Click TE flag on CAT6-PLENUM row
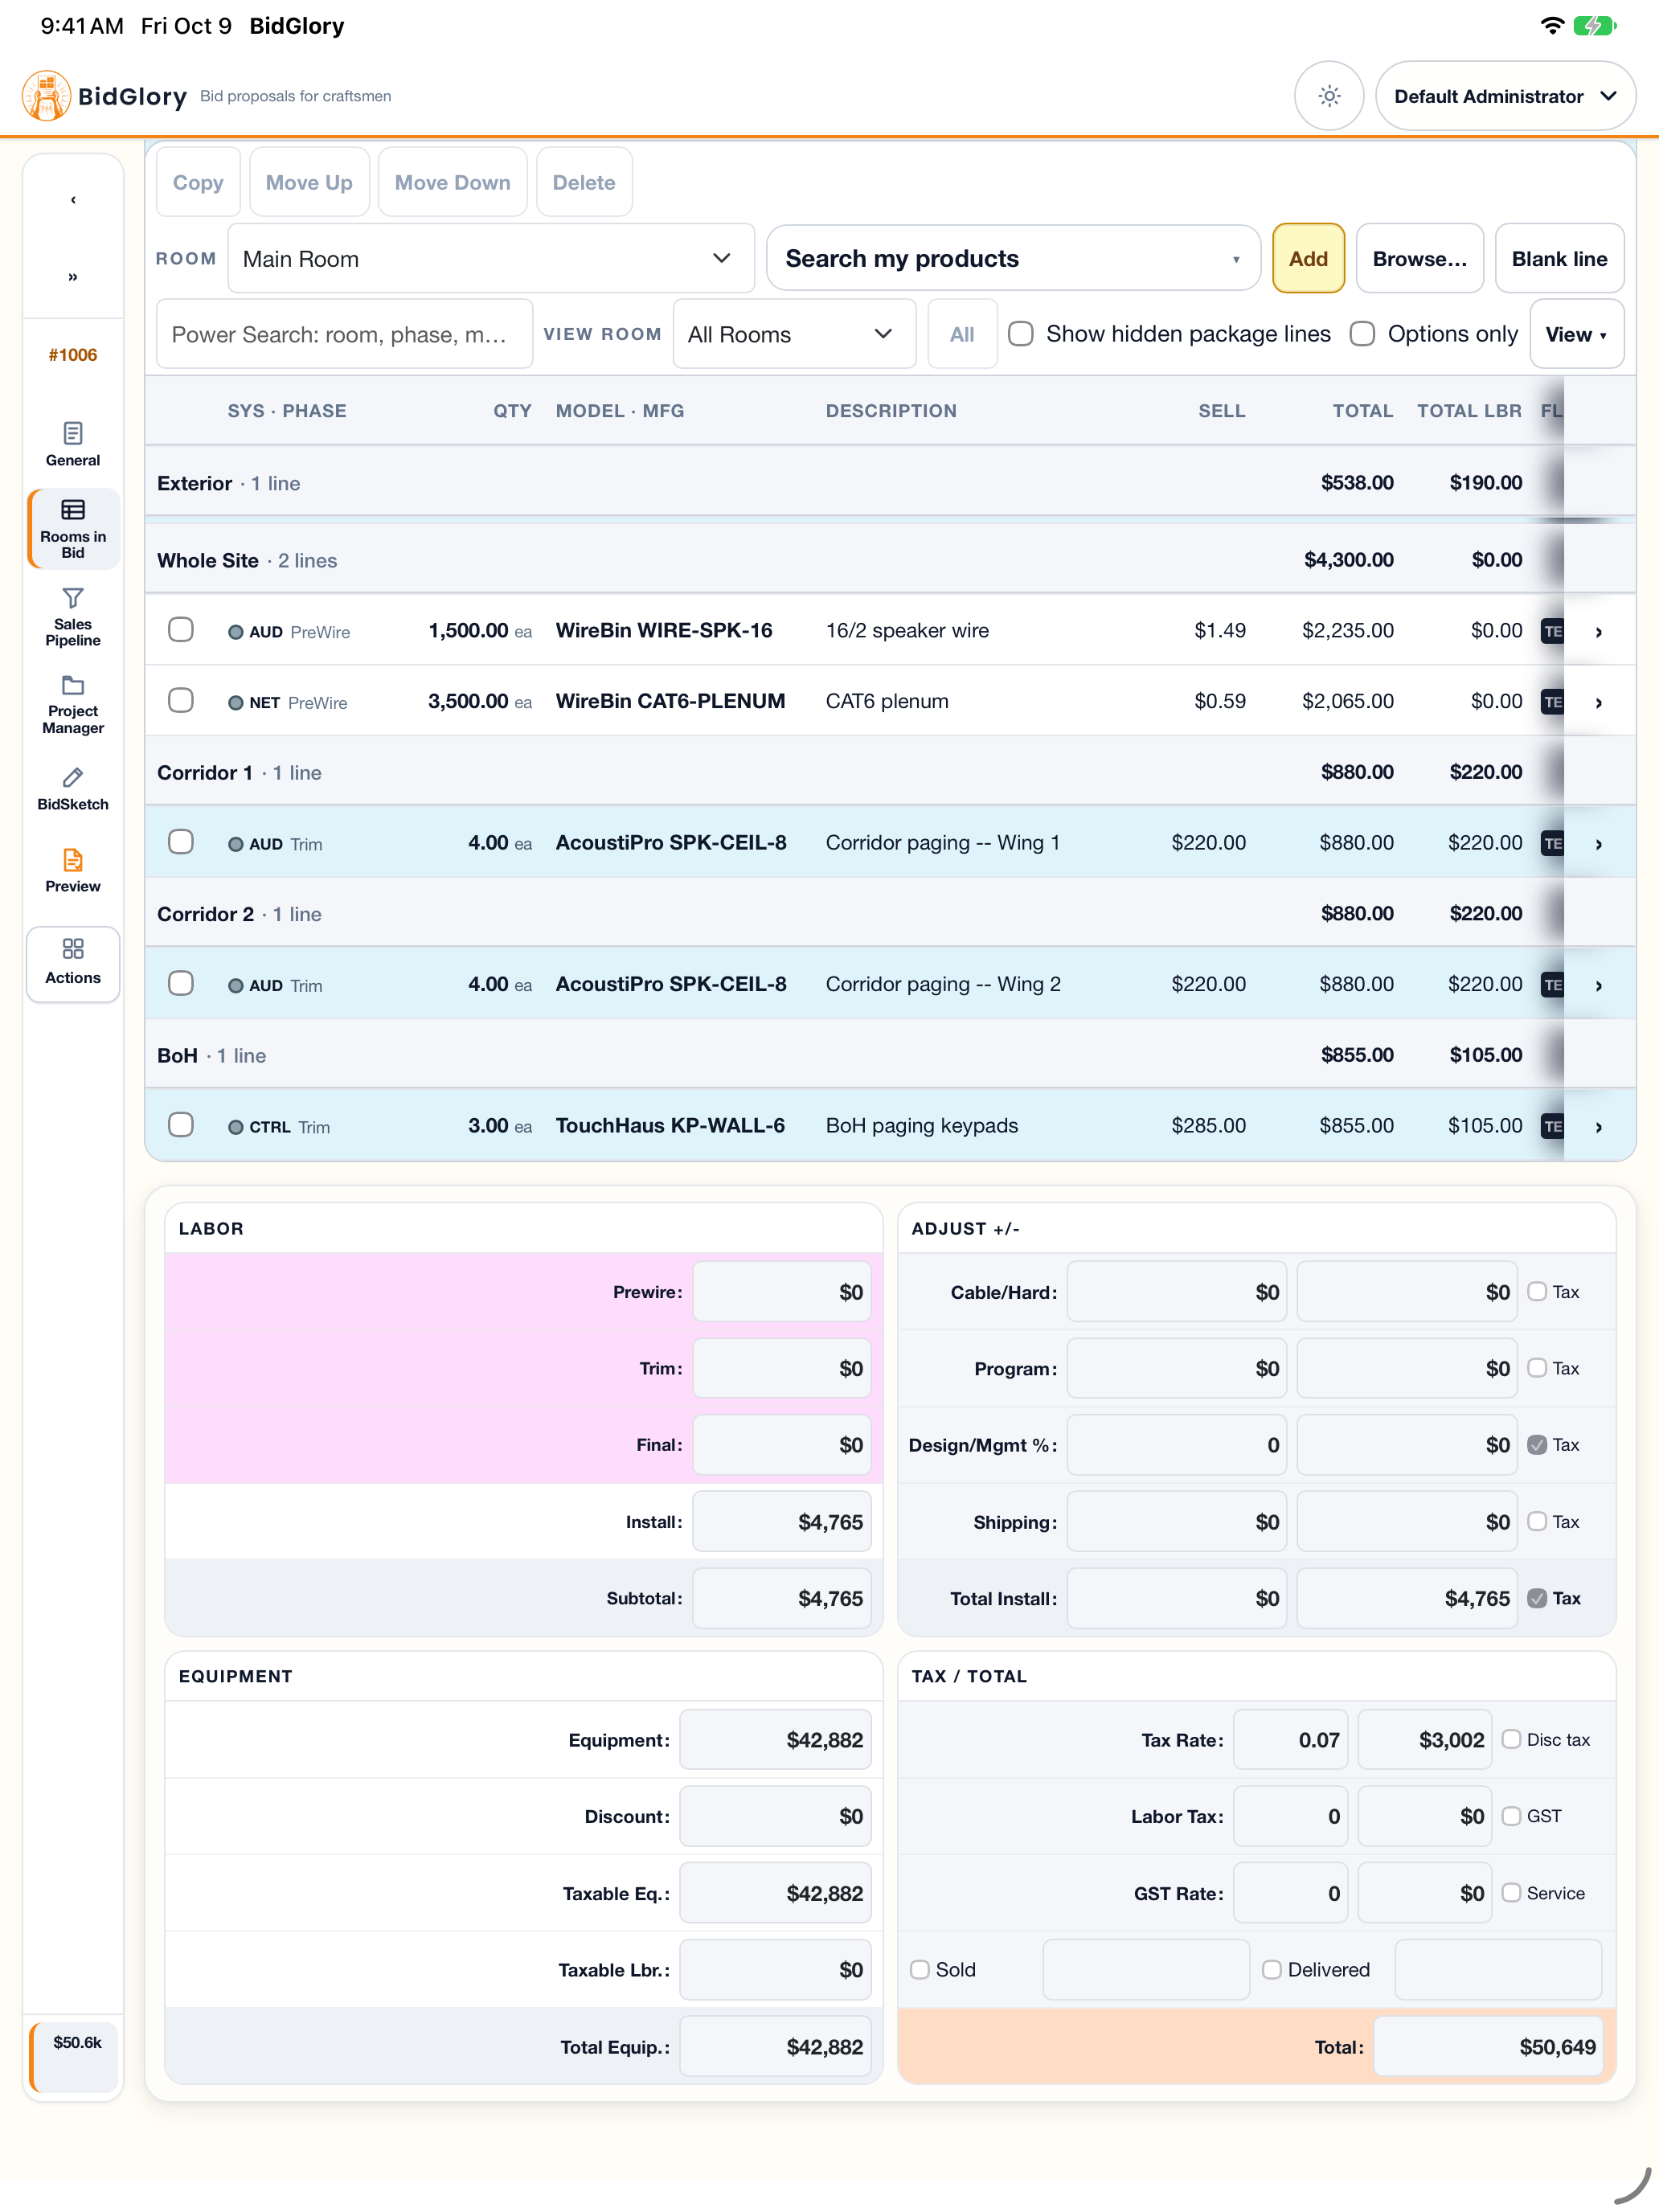Screen dimensions: 1659x2212 1552,703
